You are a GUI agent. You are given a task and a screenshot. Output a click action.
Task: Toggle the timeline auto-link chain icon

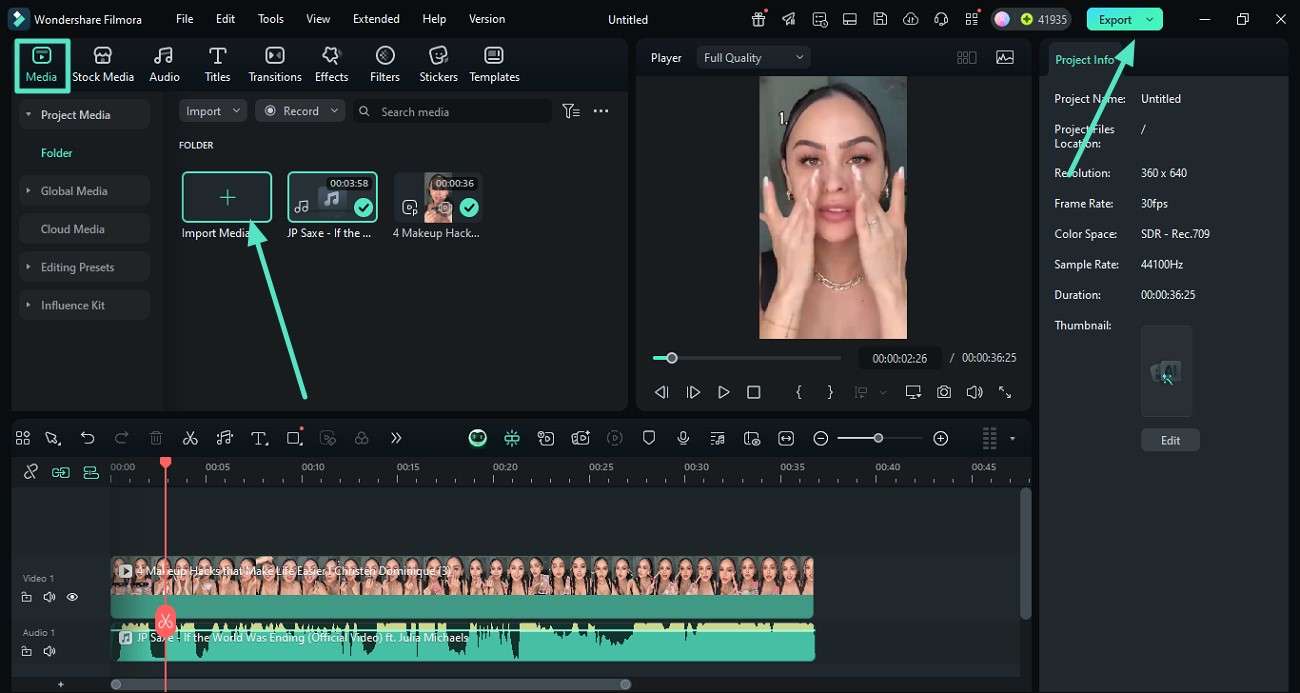(x=31, y=472)
